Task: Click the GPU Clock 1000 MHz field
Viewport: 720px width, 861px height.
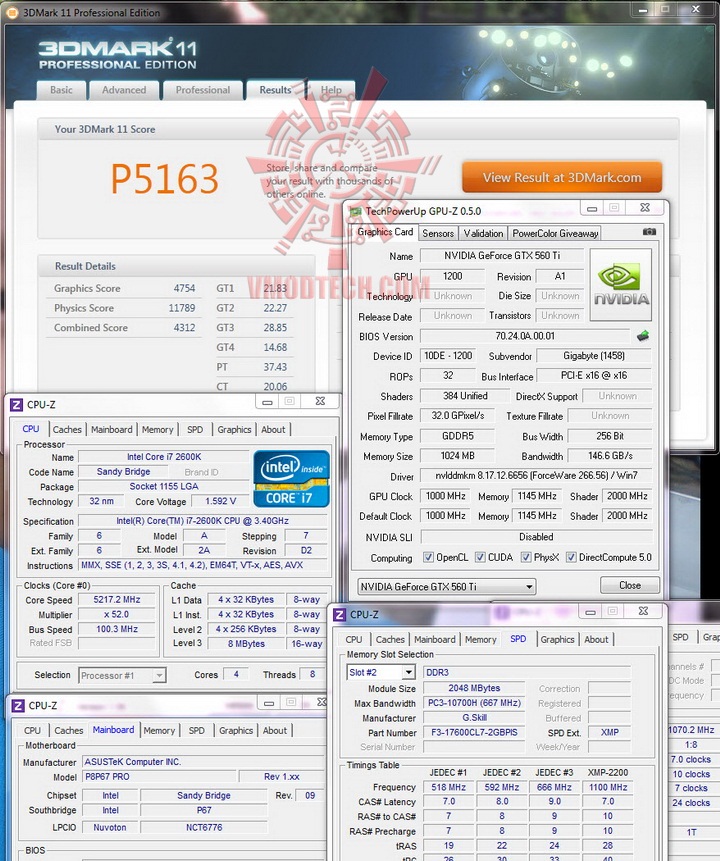Action: click(x=445, y=496)
